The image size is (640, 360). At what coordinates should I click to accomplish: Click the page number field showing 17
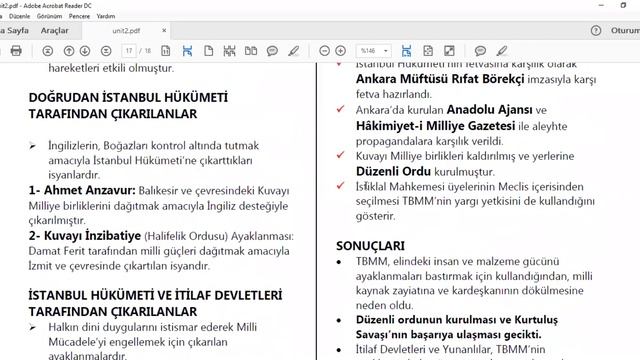tap(129, 51)
